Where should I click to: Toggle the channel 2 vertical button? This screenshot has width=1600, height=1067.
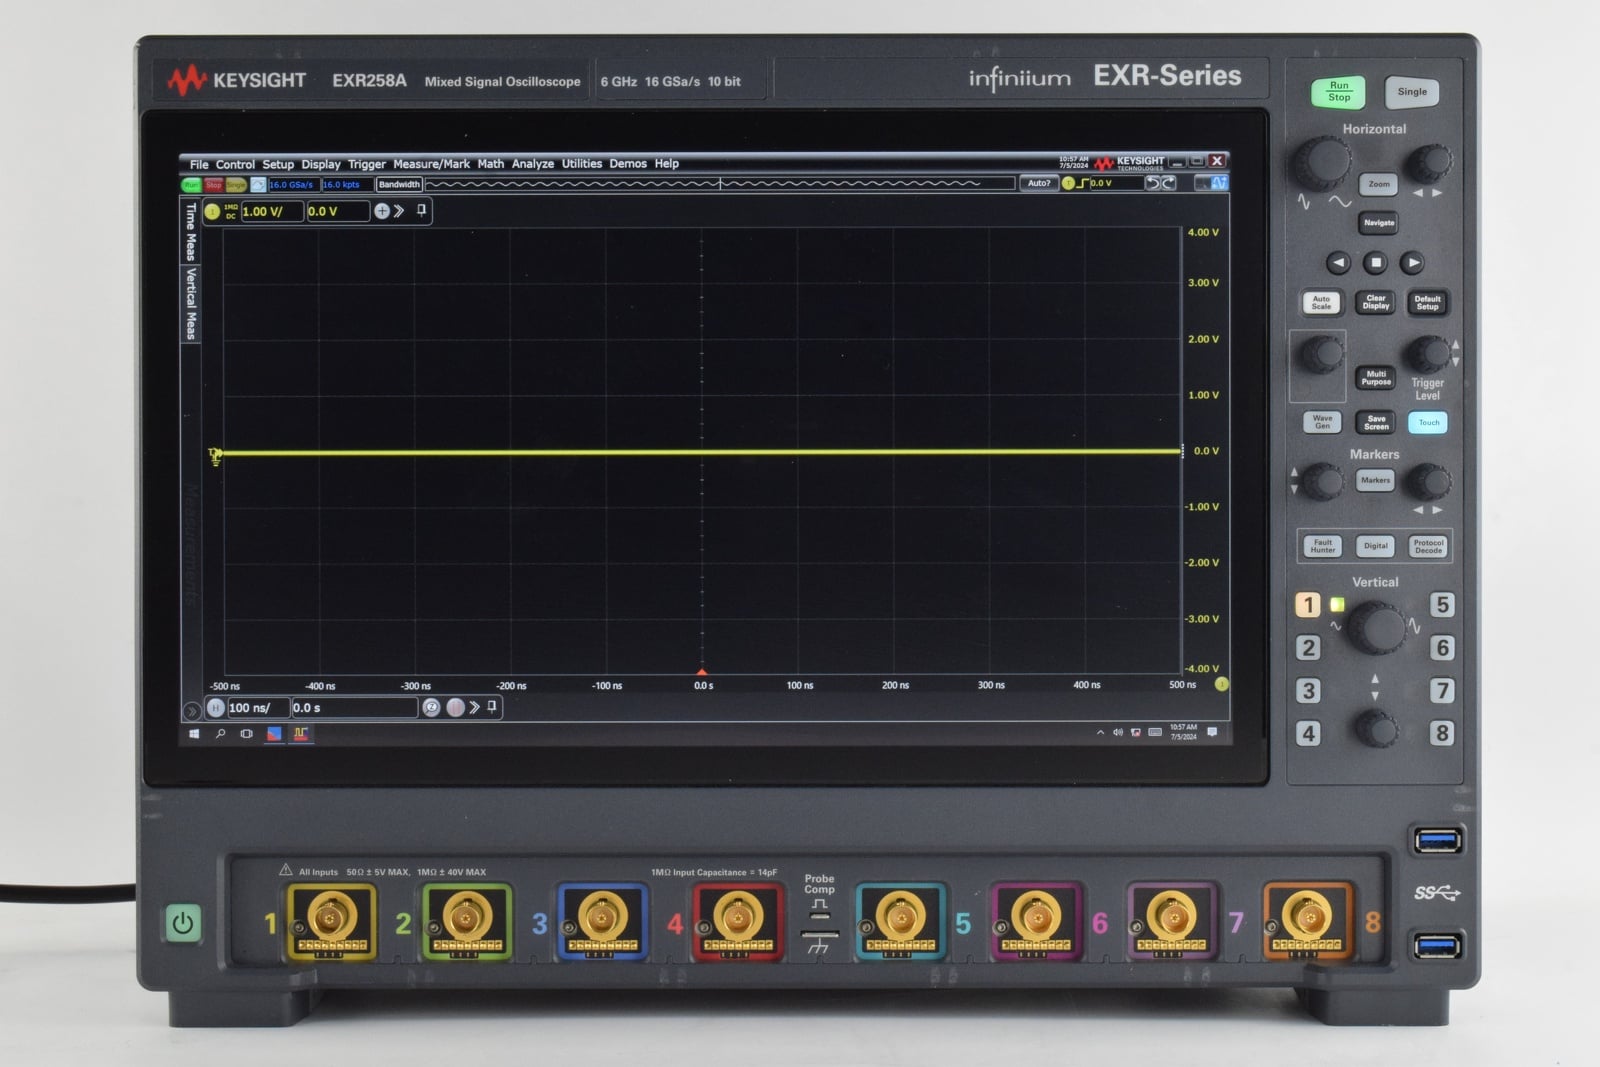[x=1307, y=648]
